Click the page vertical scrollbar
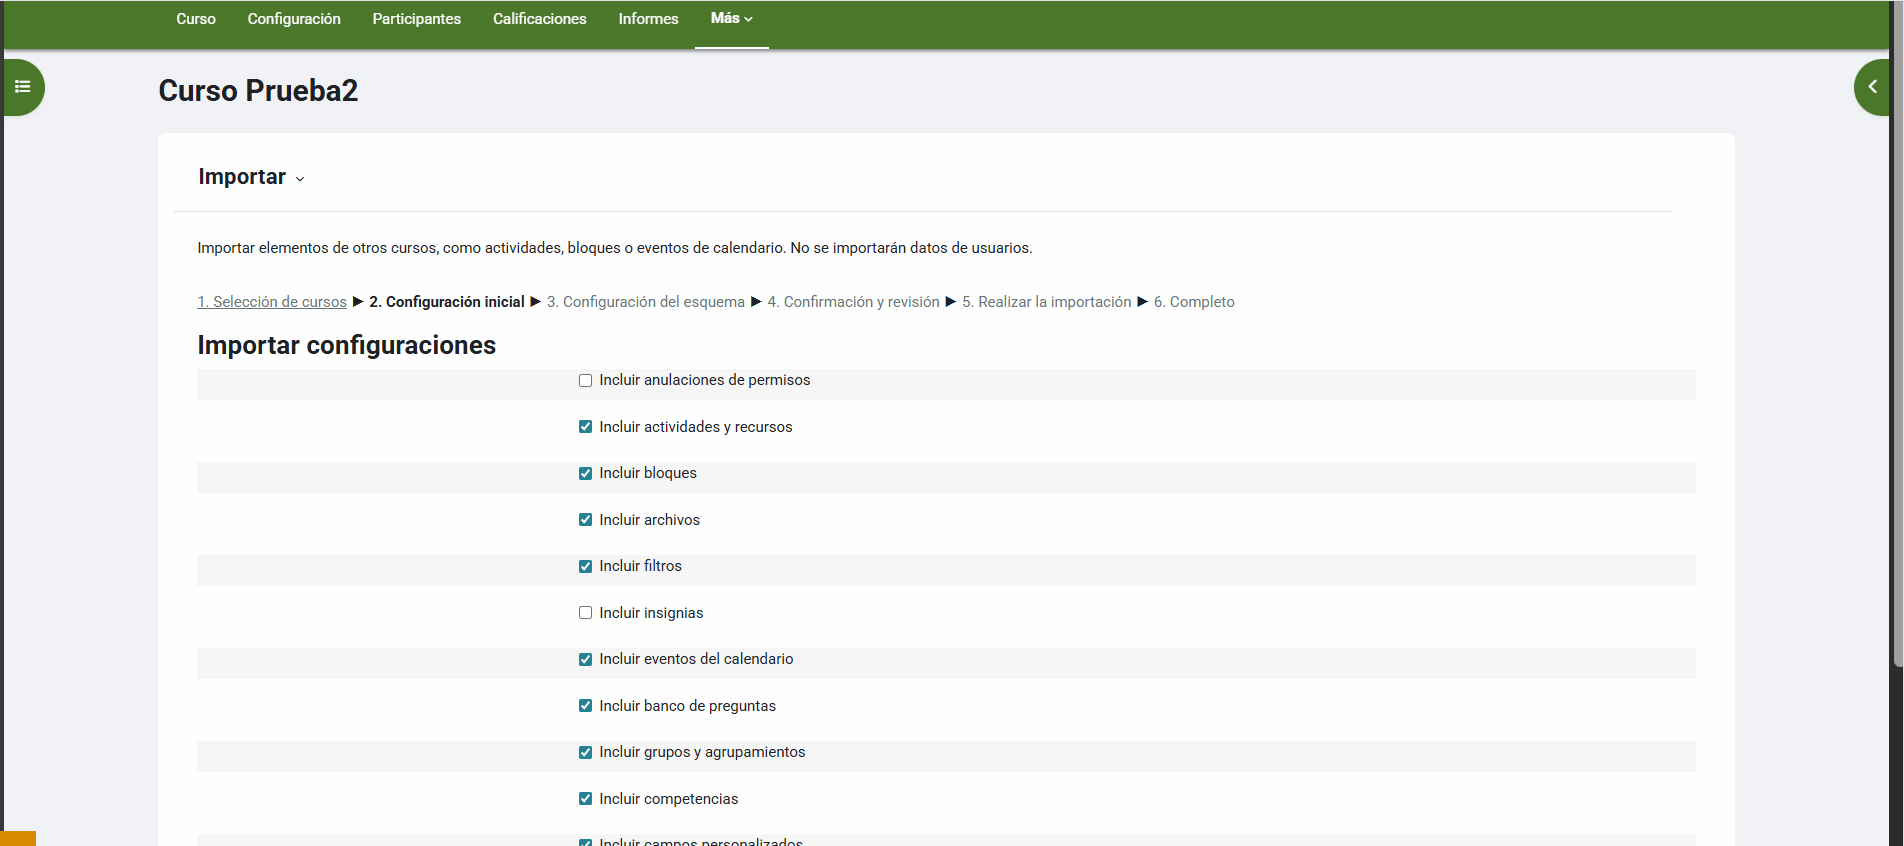 (x=1897, y=400)
